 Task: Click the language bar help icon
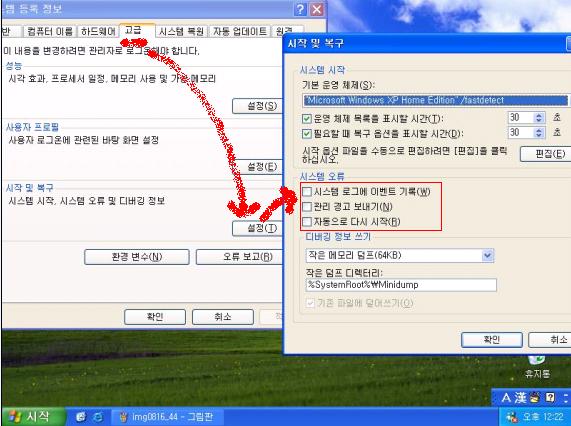click(x=550, y=398)
